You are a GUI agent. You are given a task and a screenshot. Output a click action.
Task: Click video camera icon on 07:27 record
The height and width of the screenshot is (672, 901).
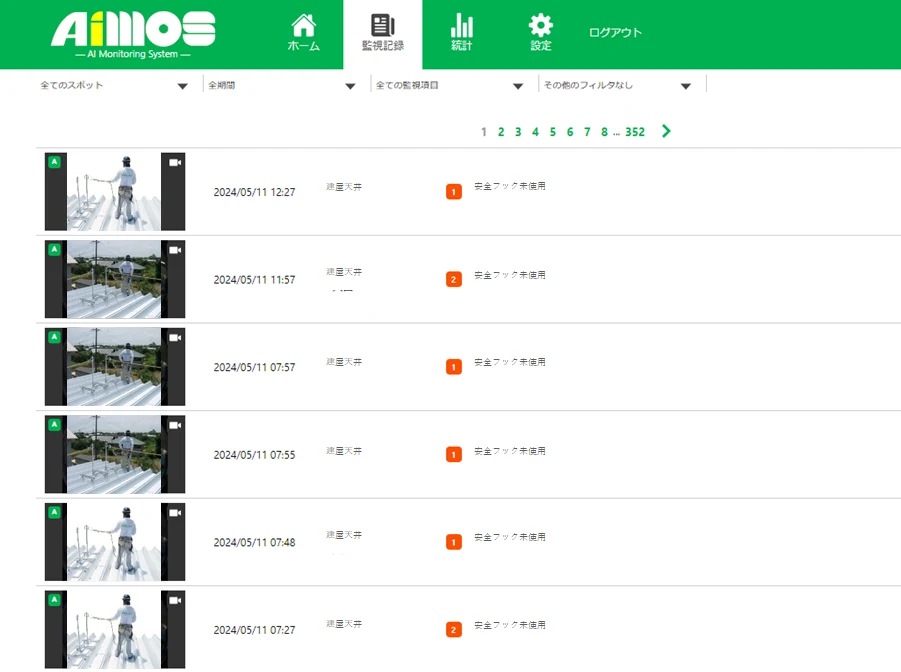175,600
